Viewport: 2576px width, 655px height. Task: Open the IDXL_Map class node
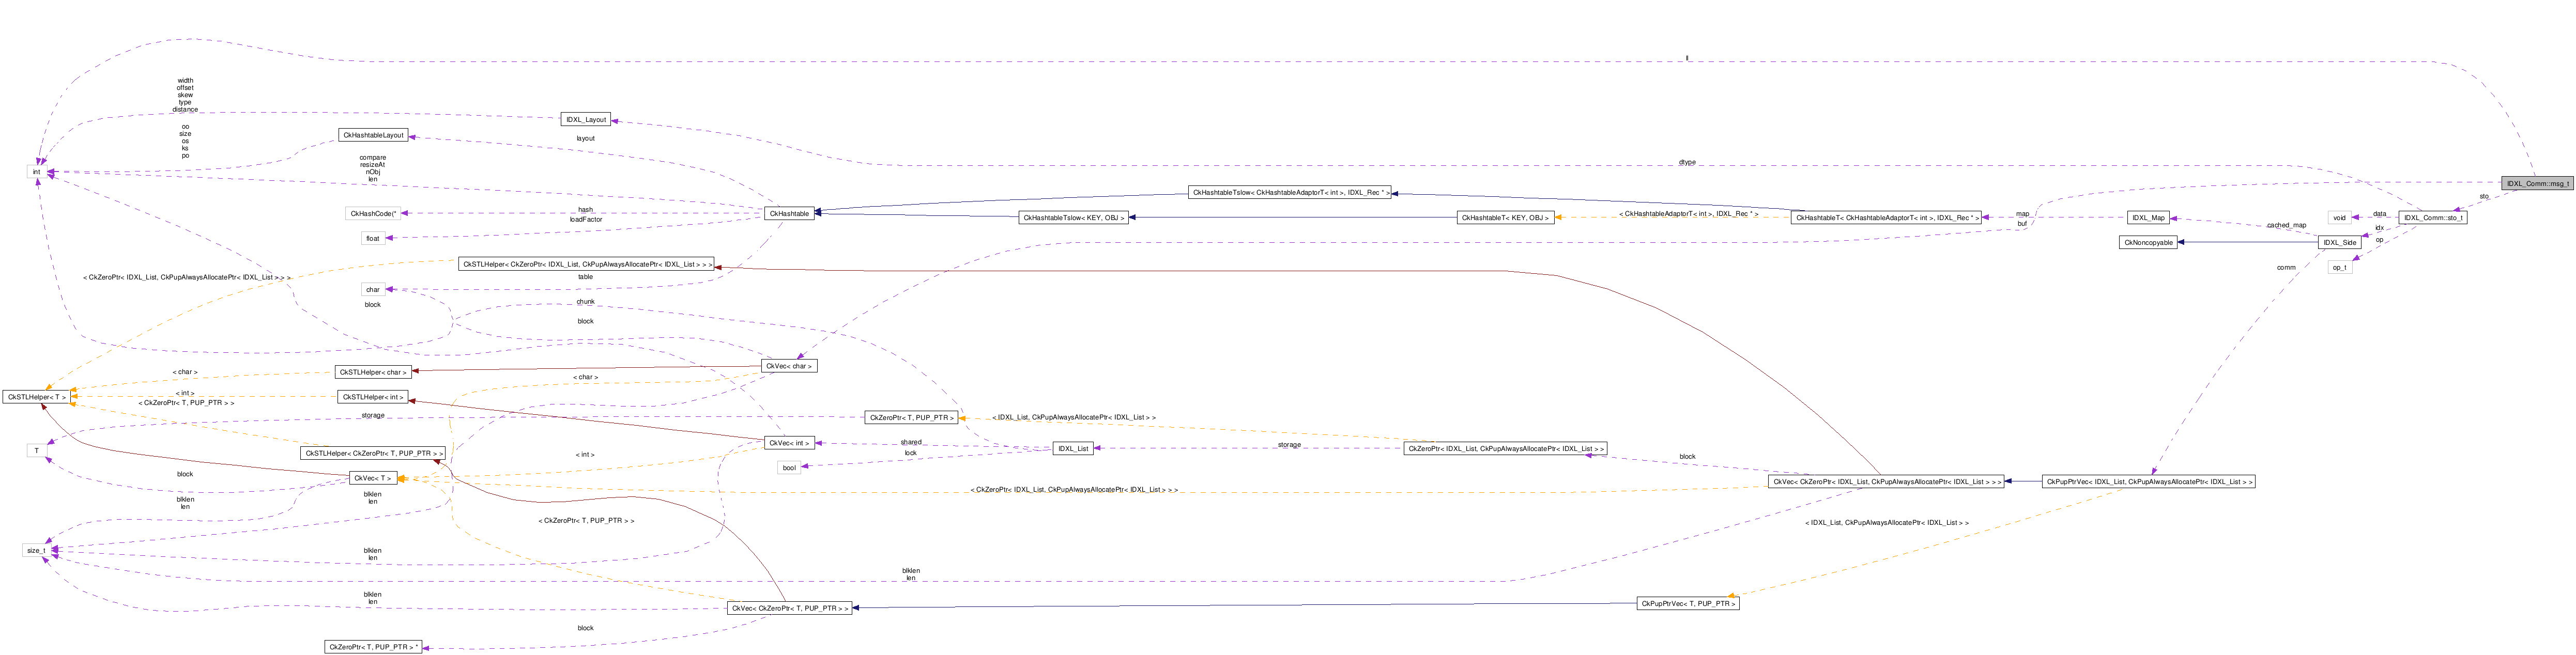click(2147, 217)
